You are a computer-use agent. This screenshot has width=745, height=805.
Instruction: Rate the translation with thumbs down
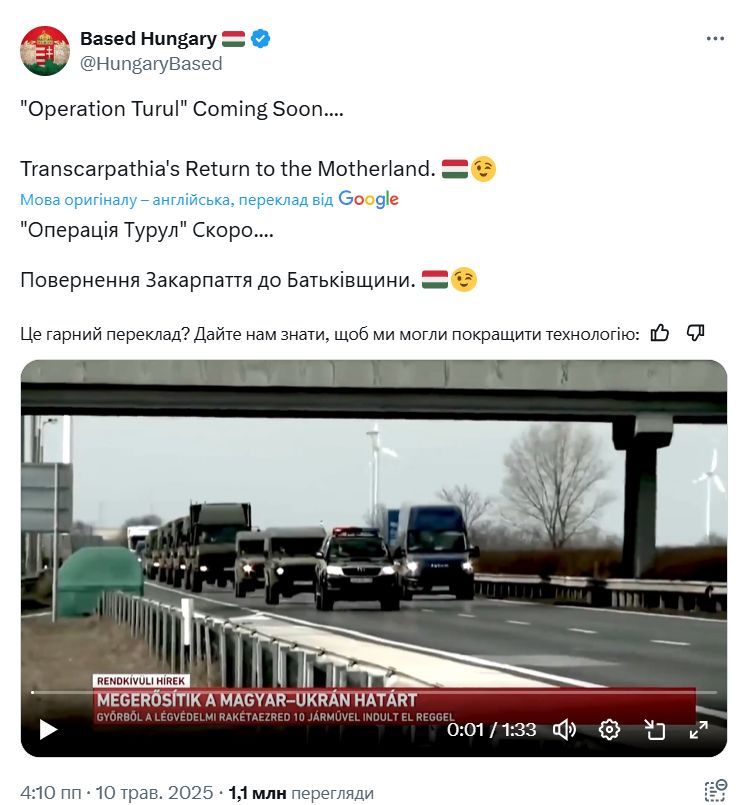click(696, 333)
